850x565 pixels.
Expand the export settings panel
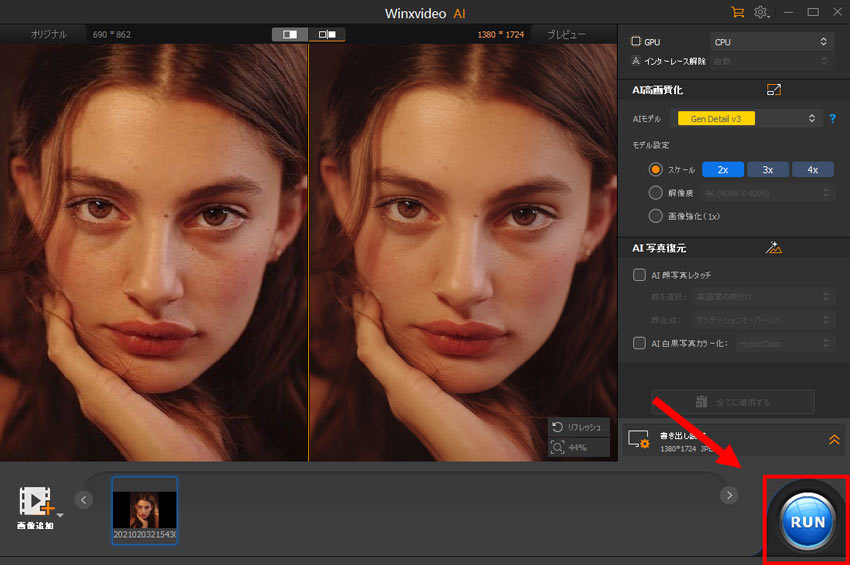click(x=833, y=439)
